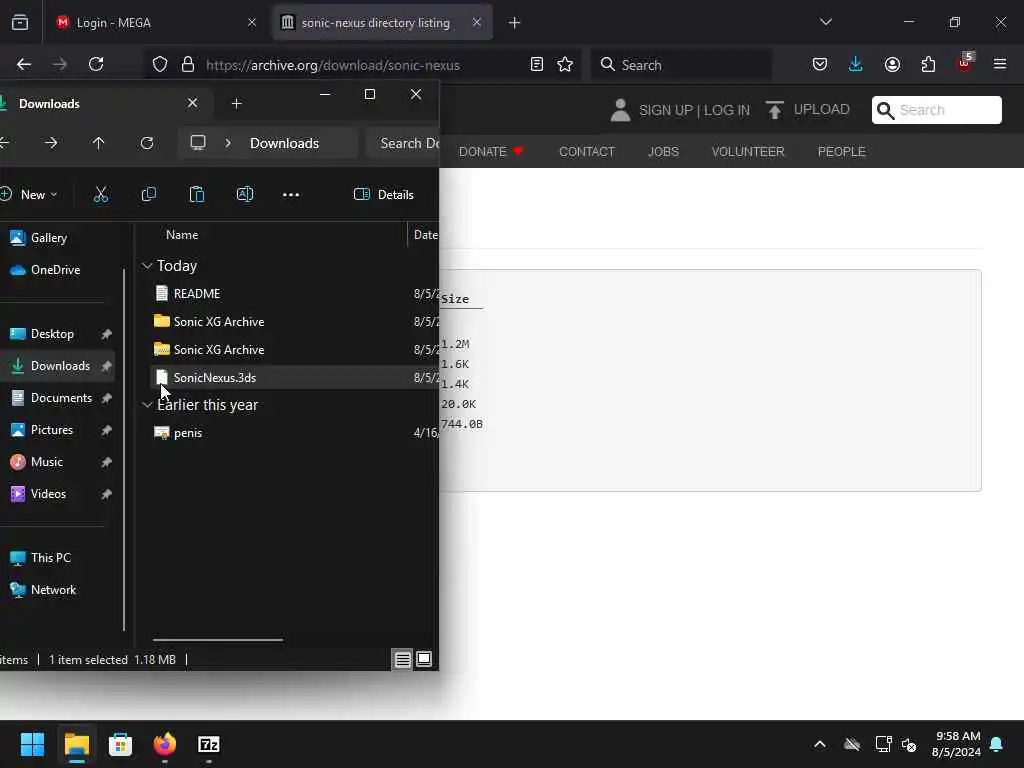Select the zipped Sonic XG Archive item
This screenshot has height=768, width=1024.
pos(218,350)
